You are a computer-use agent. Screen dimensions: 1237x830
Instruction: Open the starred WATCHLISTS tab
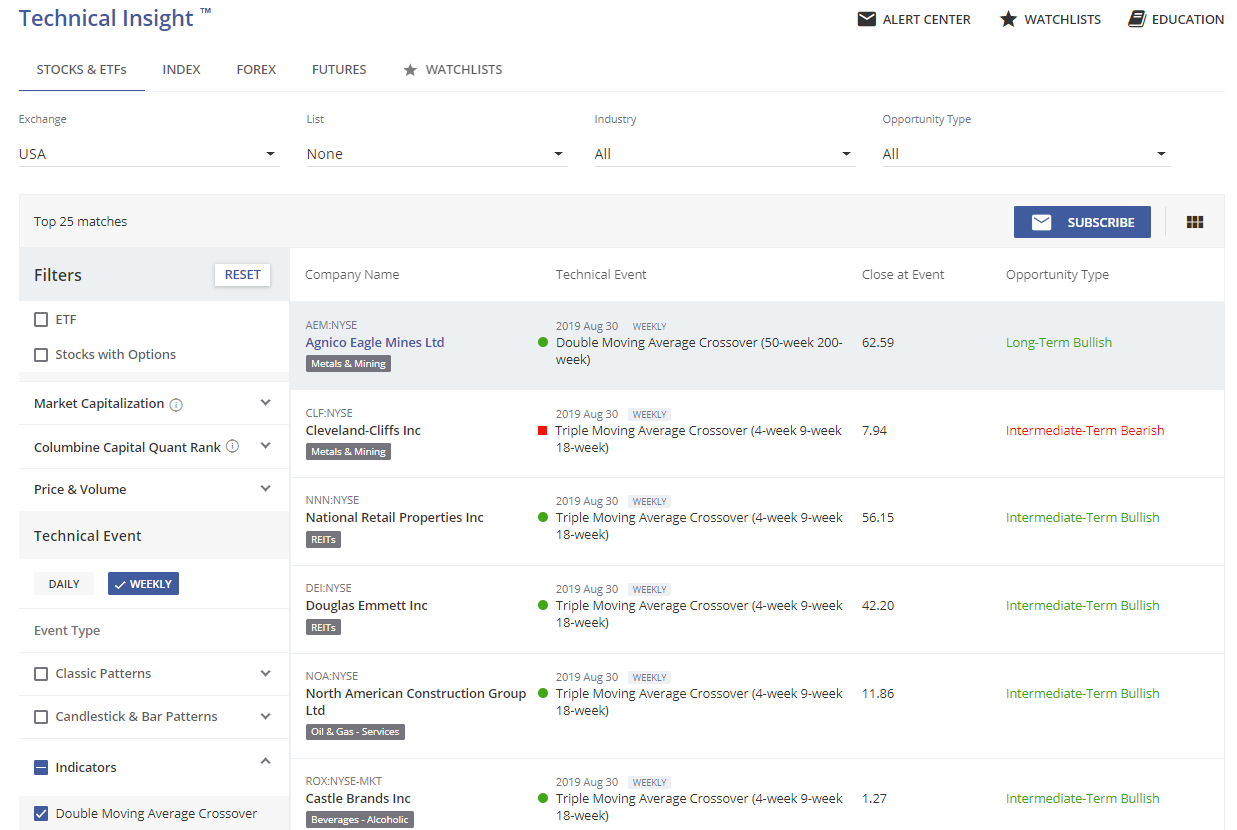click(453, 70)
